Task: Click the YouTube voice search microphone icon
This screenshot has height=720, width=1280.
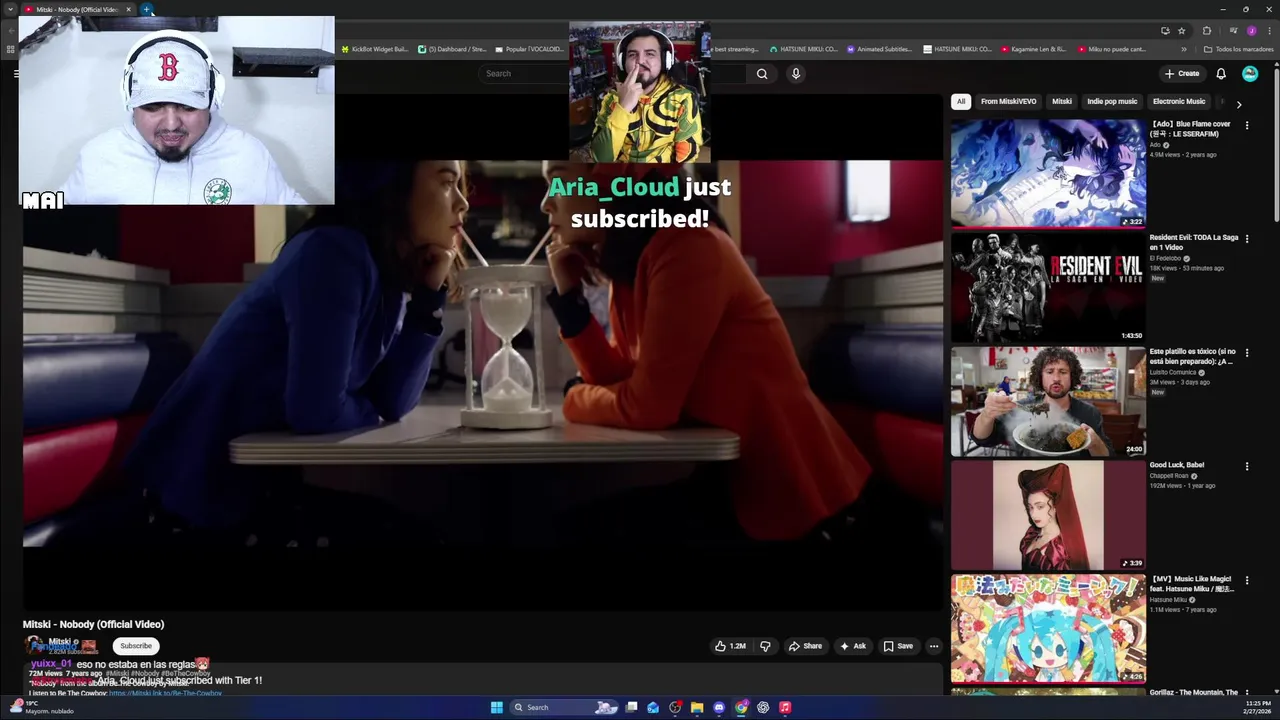Action: [x=796, y=73]
